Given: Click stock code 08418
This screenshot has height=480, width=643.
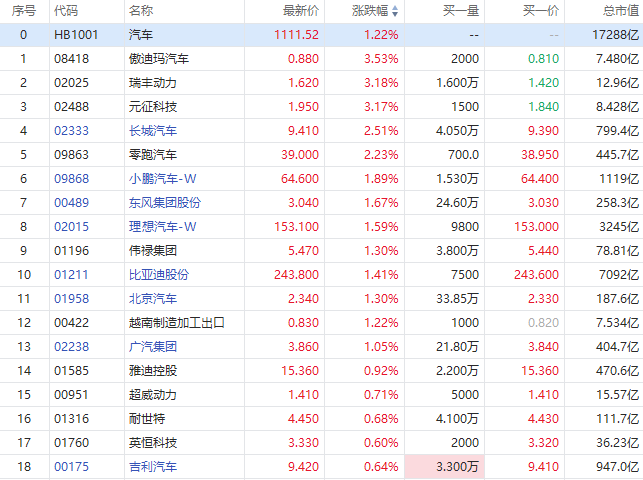Looking at the screenshot, I should click(x=71, y=59).
